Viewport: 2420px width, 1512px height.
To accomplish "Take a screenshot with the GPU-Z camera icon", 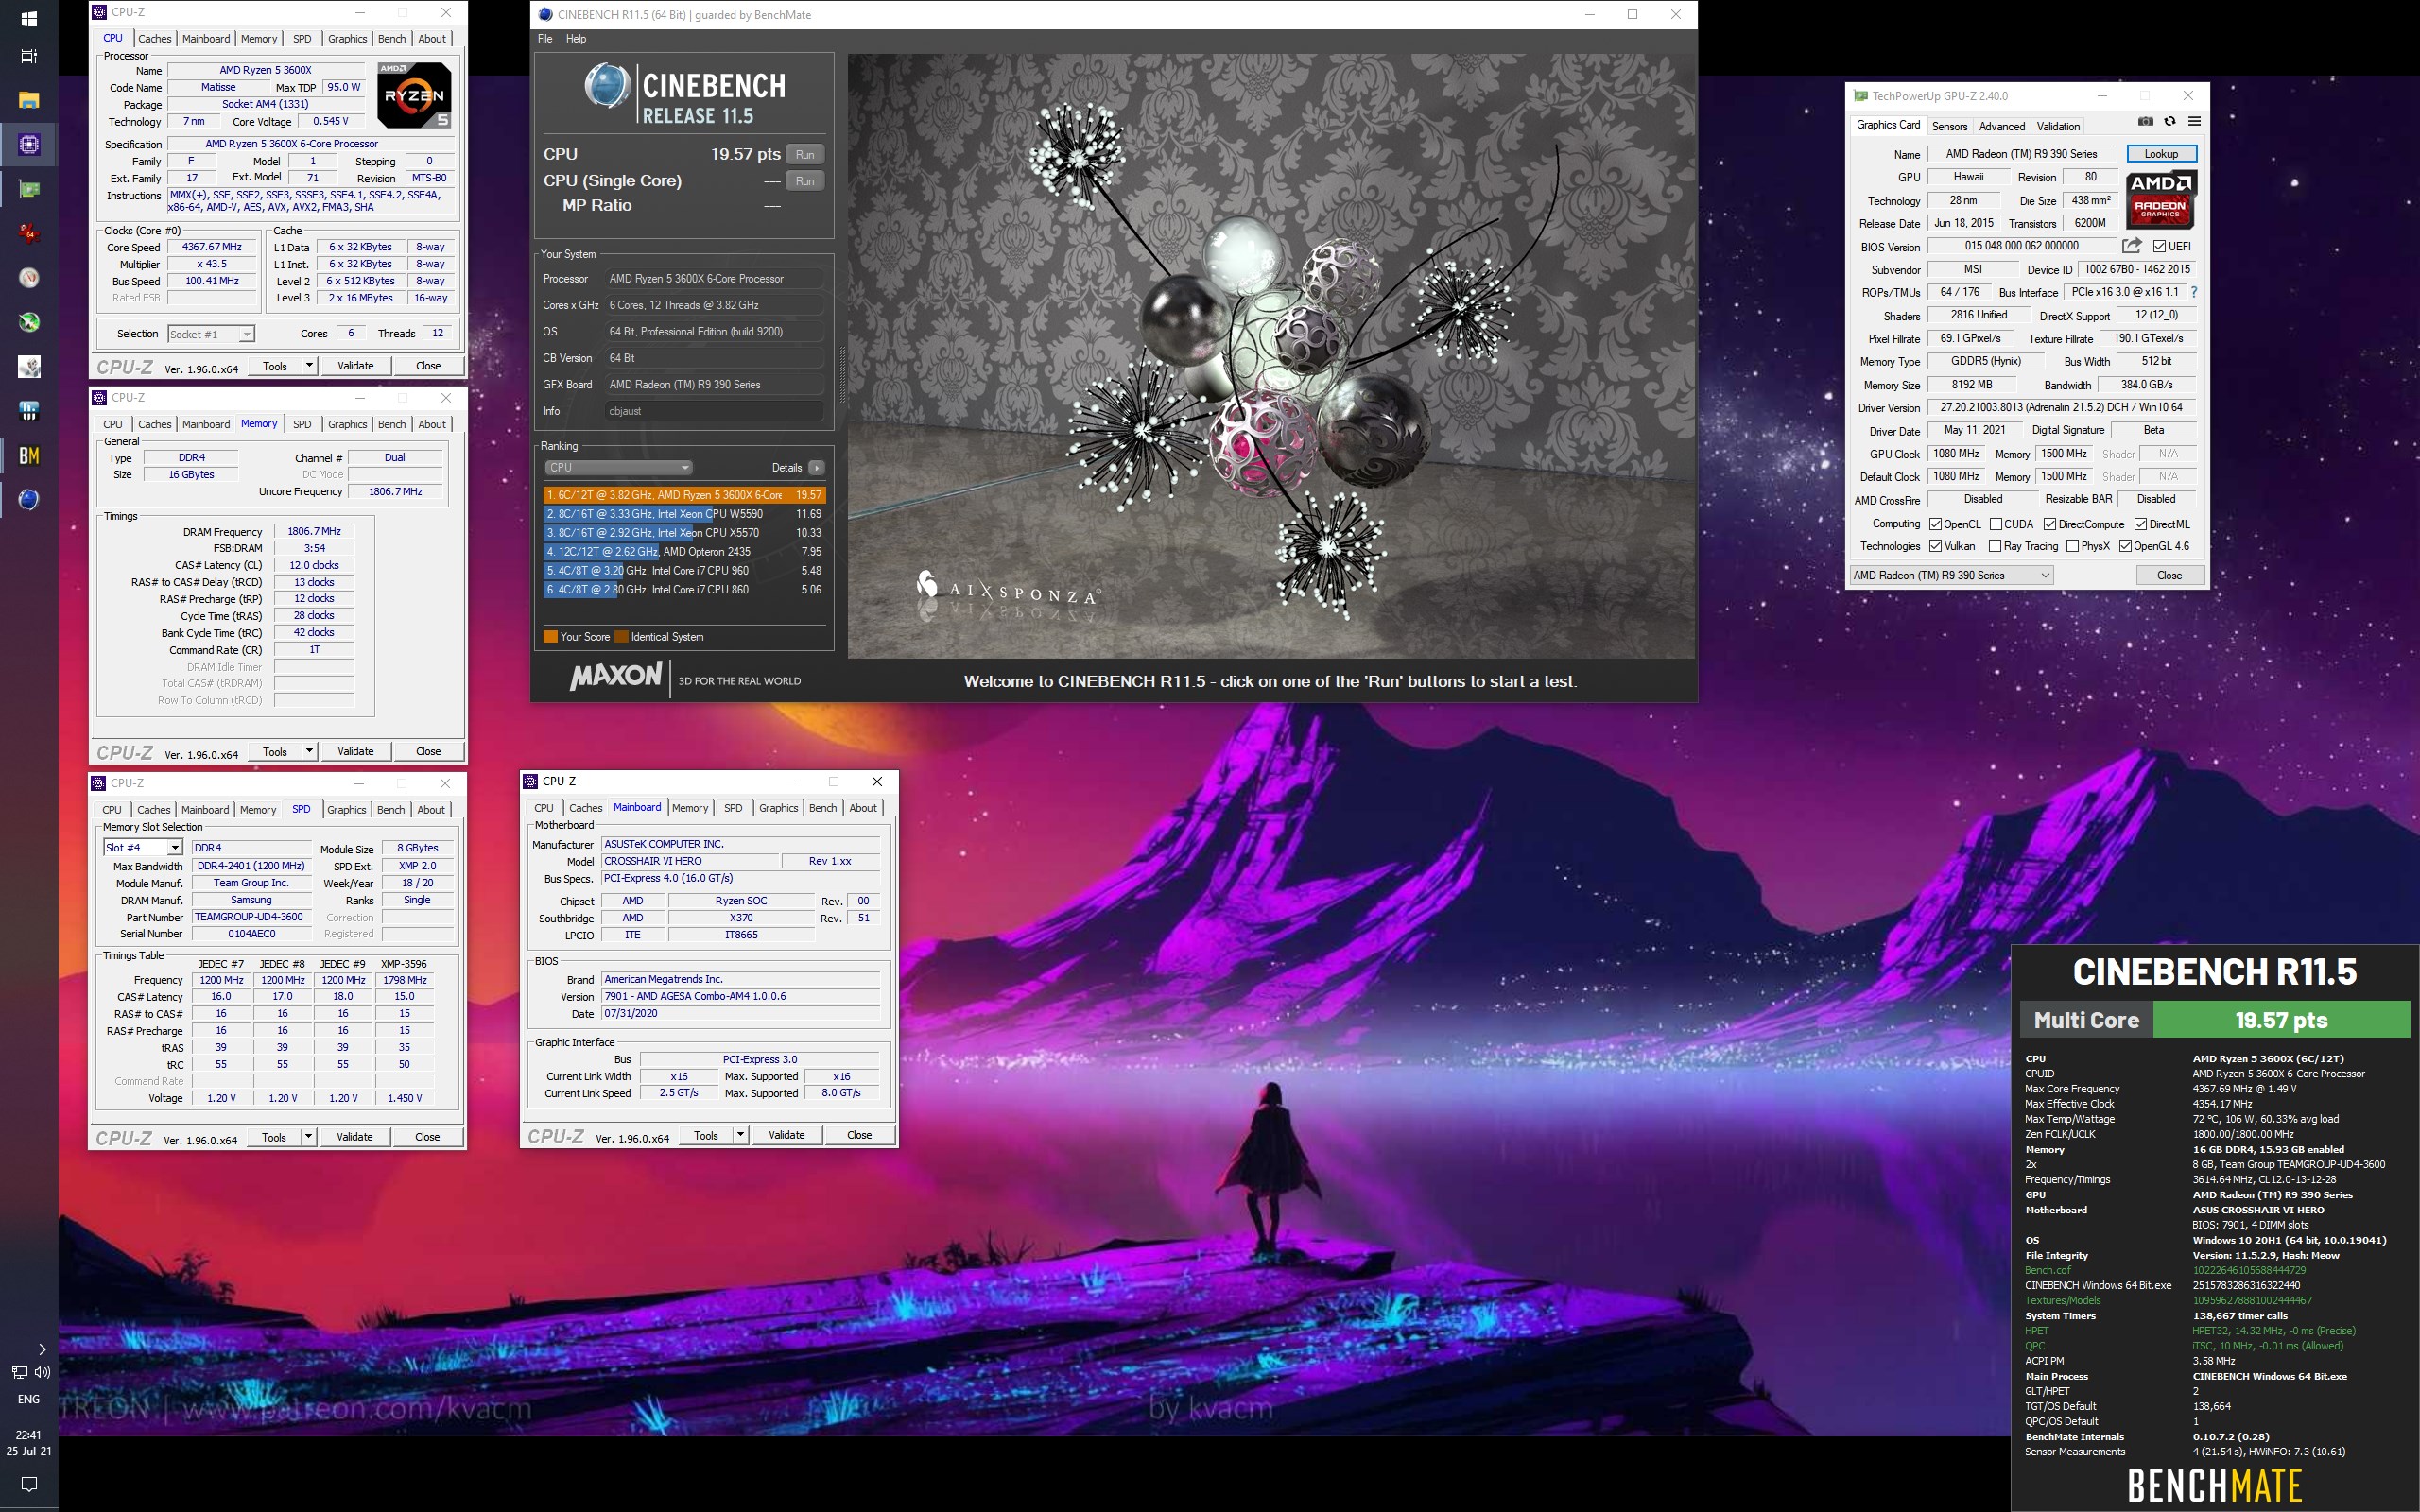I will (x=2145, y=121).
